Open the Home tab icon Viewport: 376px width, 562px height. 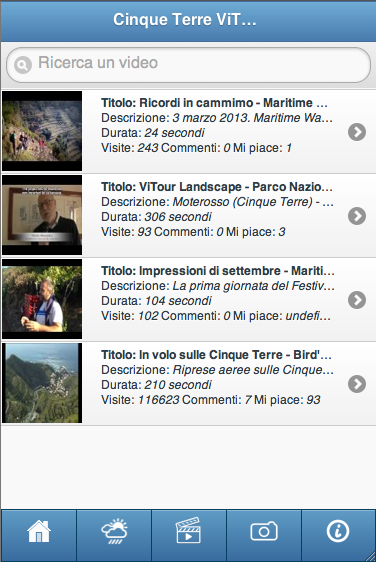click(39, 531)
